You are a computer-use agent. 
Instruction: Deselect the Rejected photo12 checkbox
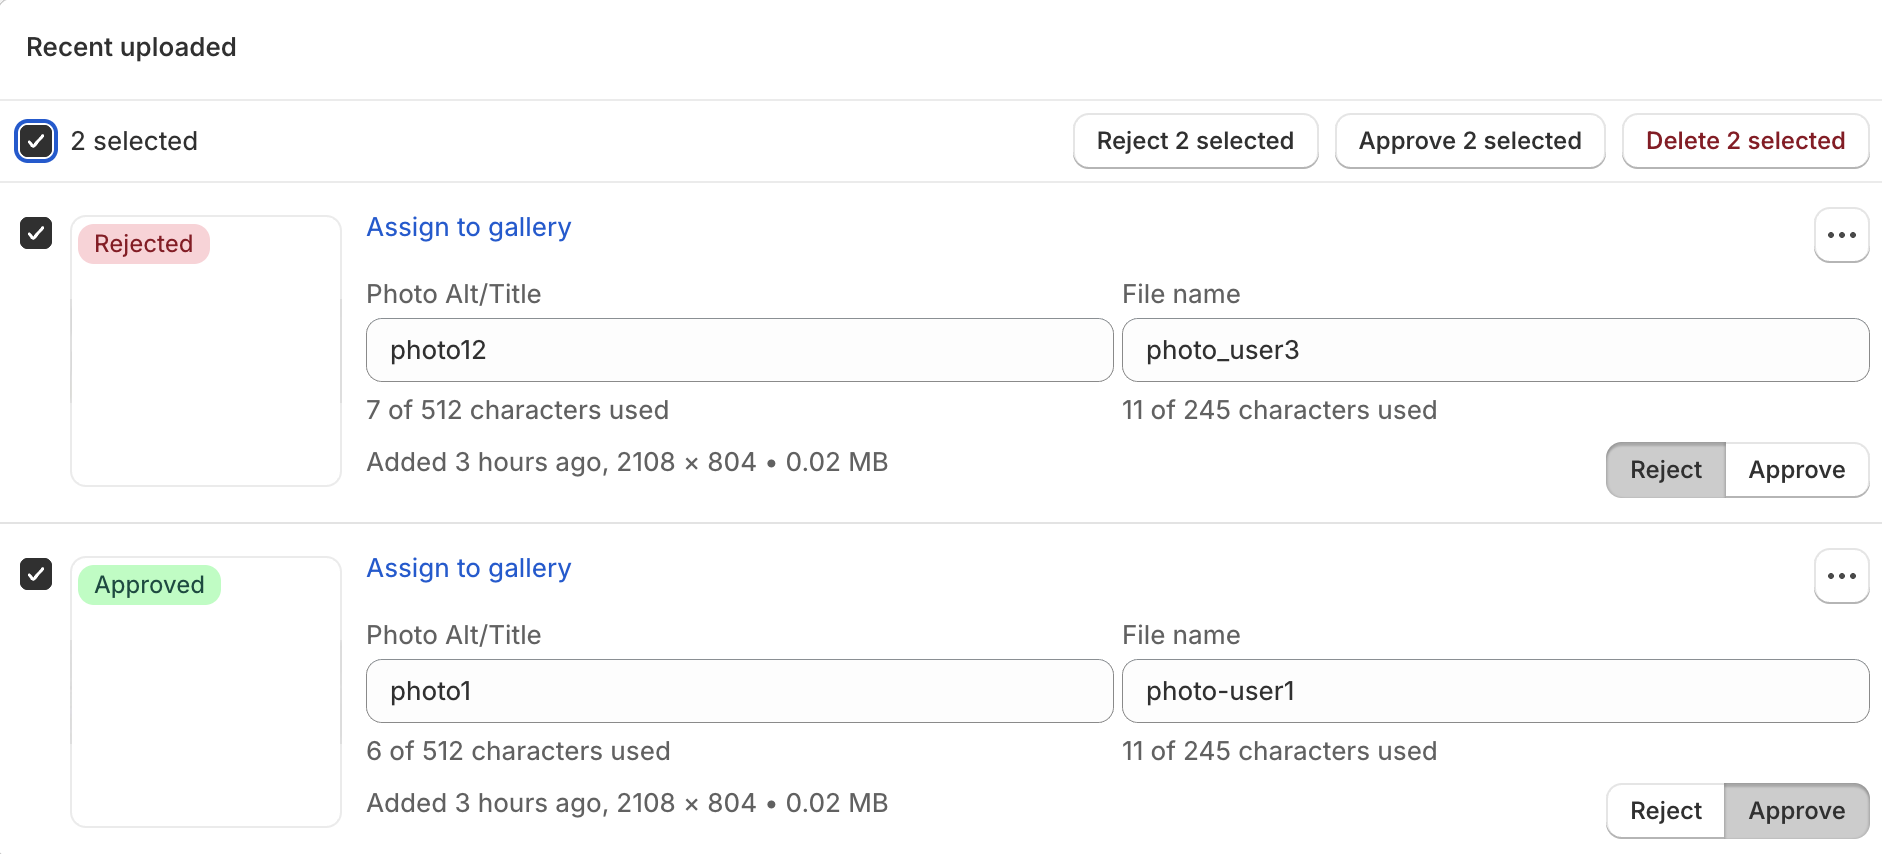pyautogui.click(x=36, y=233)
